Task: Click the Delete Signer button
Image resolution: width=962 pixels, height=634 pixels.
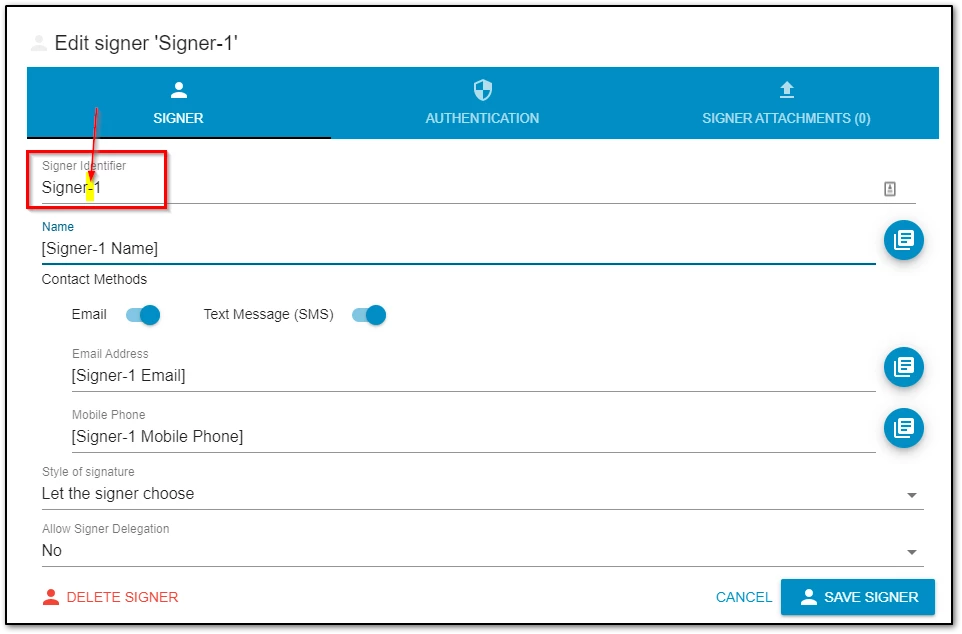Action: pos(110,597)
